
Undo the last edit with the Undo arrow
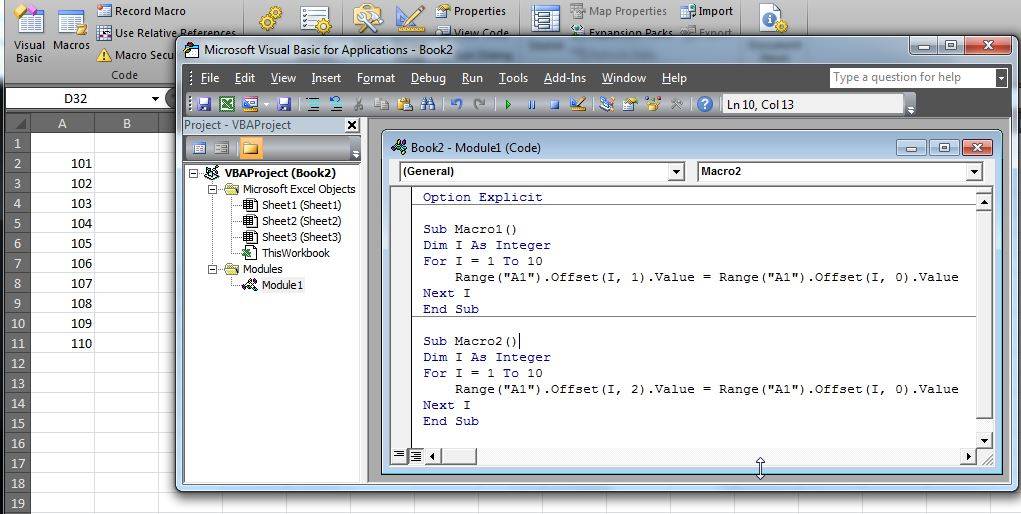click(x=456, y=104)
